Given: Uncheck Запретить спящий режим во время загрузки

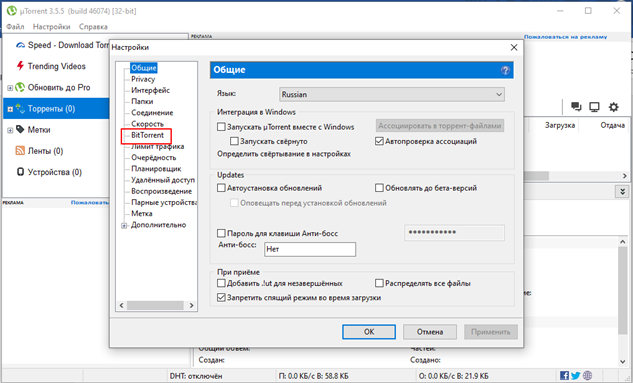Looking at the screenshot, I should pyautogui.click(x=221, y=298).
